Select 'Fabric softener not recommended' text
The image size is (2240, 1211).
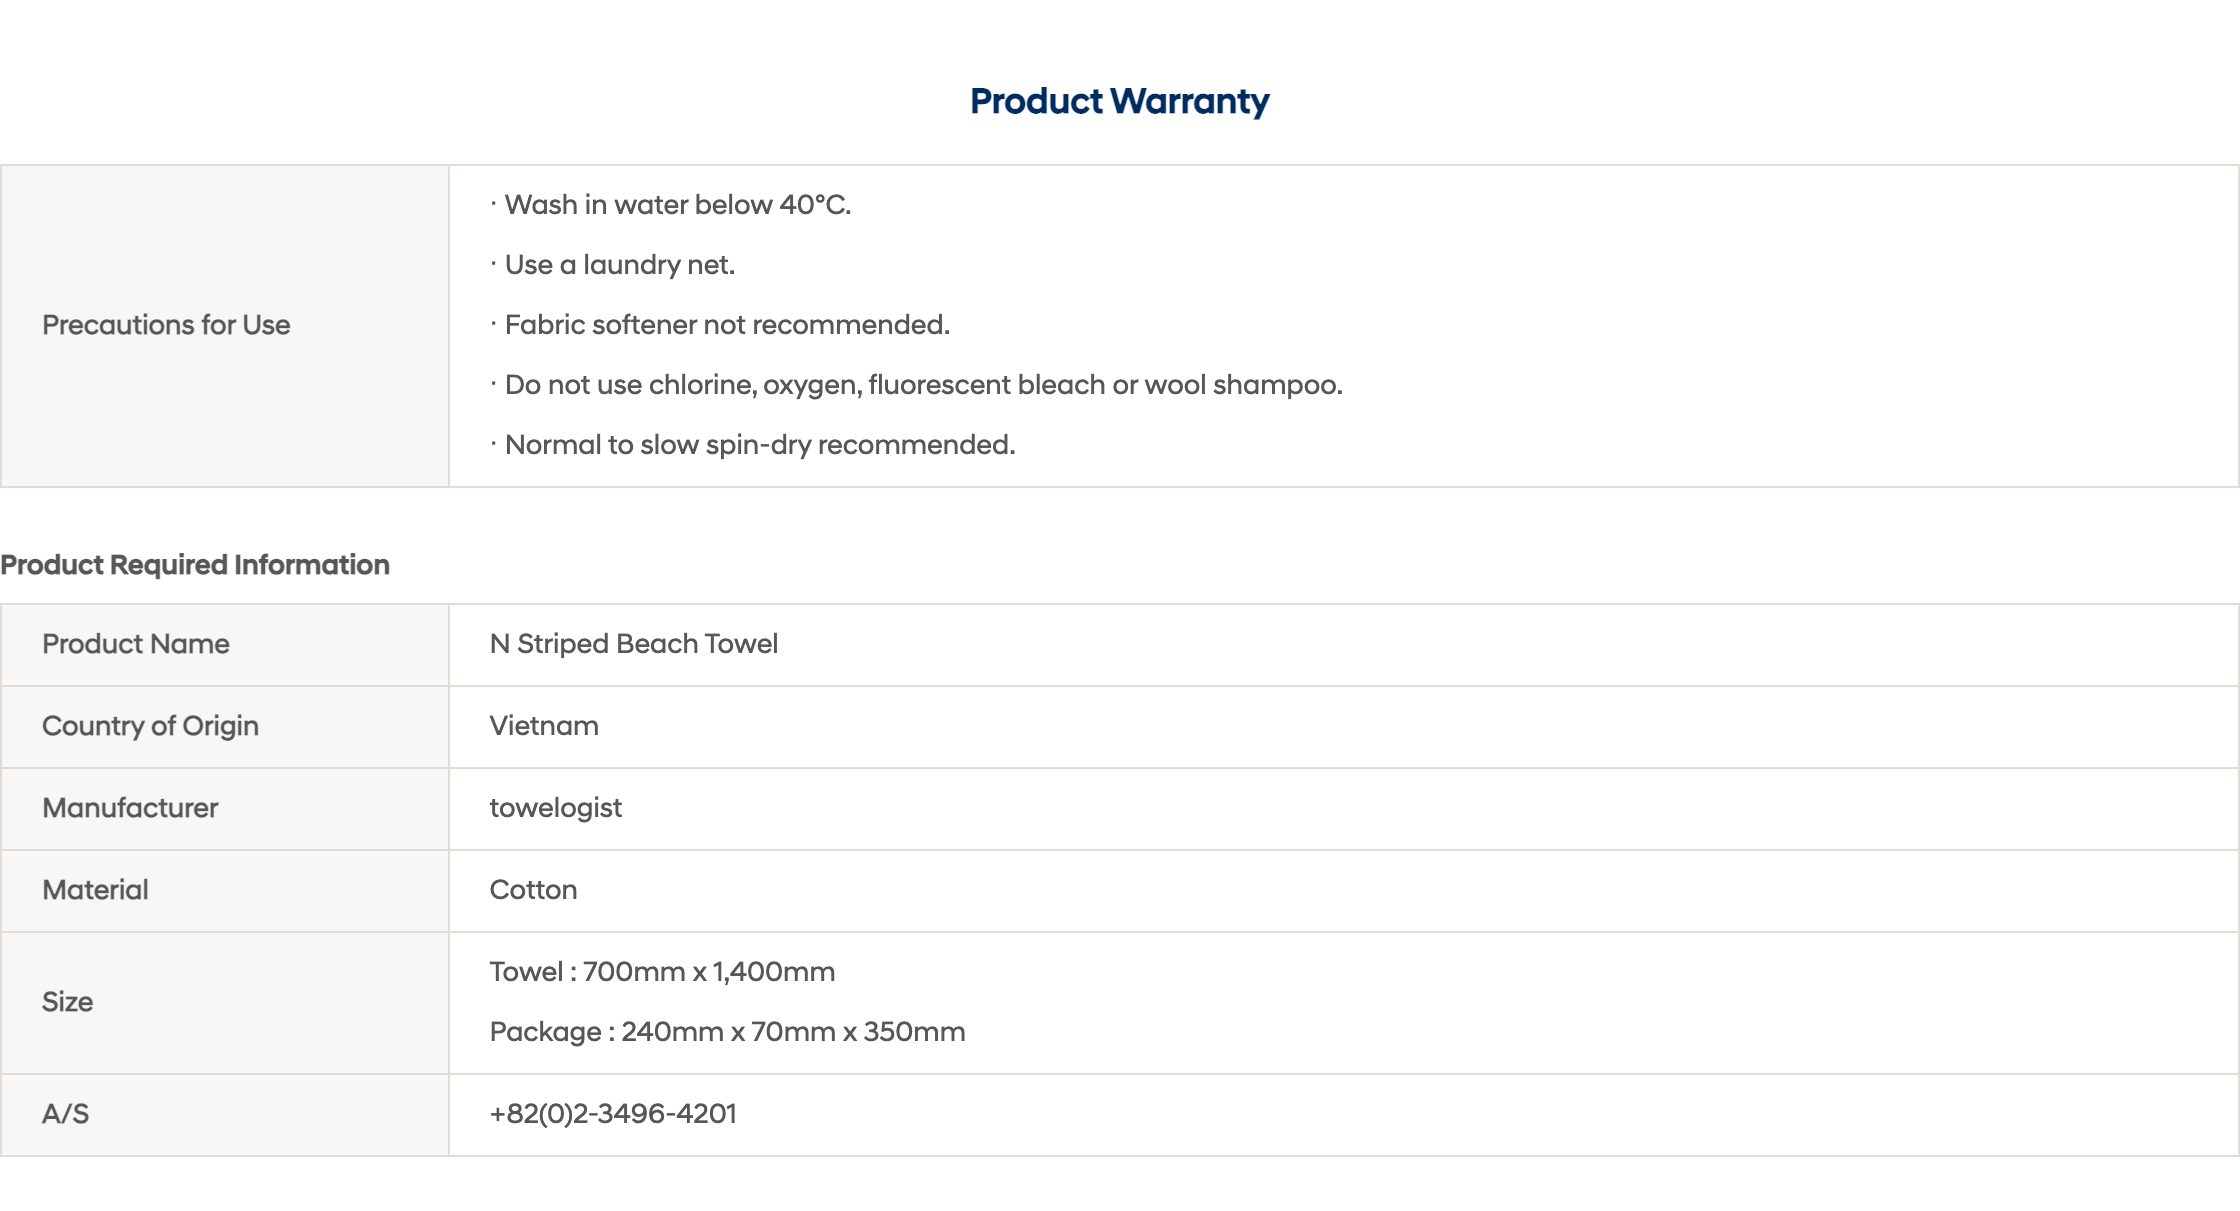[x=720, y=325]
